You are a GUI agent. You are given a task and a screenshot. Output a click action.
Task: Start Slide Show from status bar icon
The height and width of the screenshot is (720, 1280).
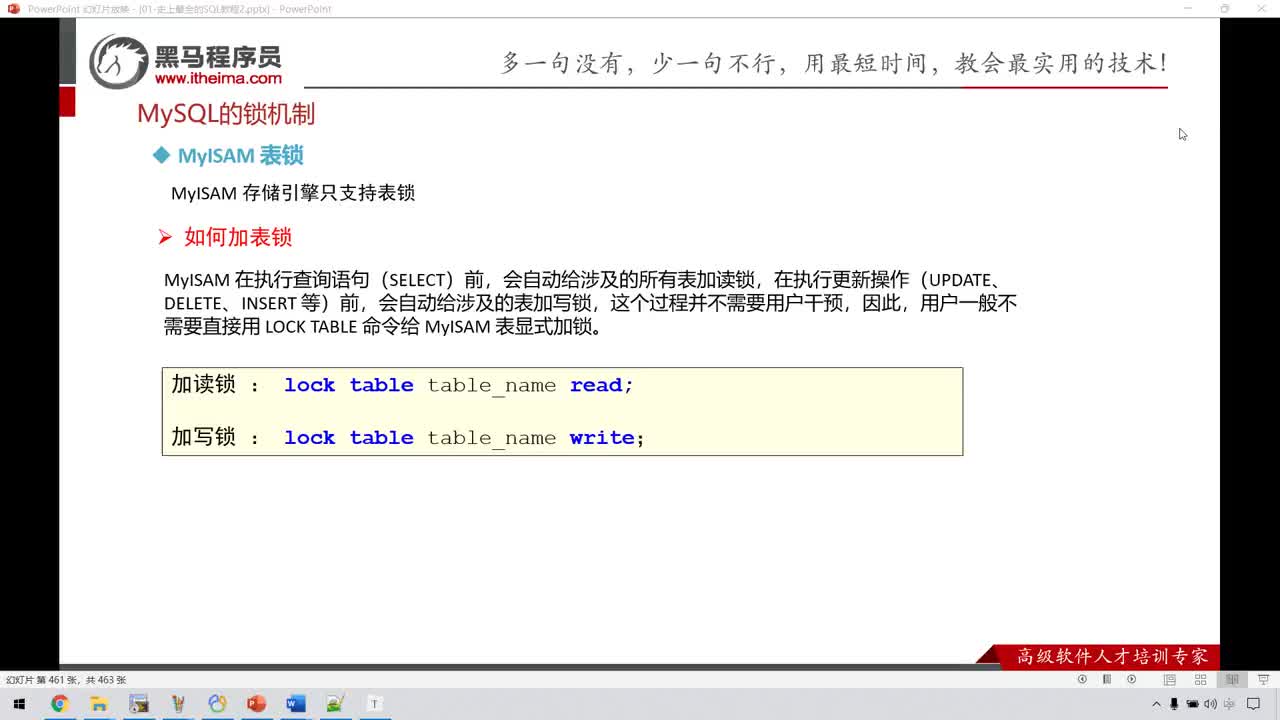[1263, 679]
